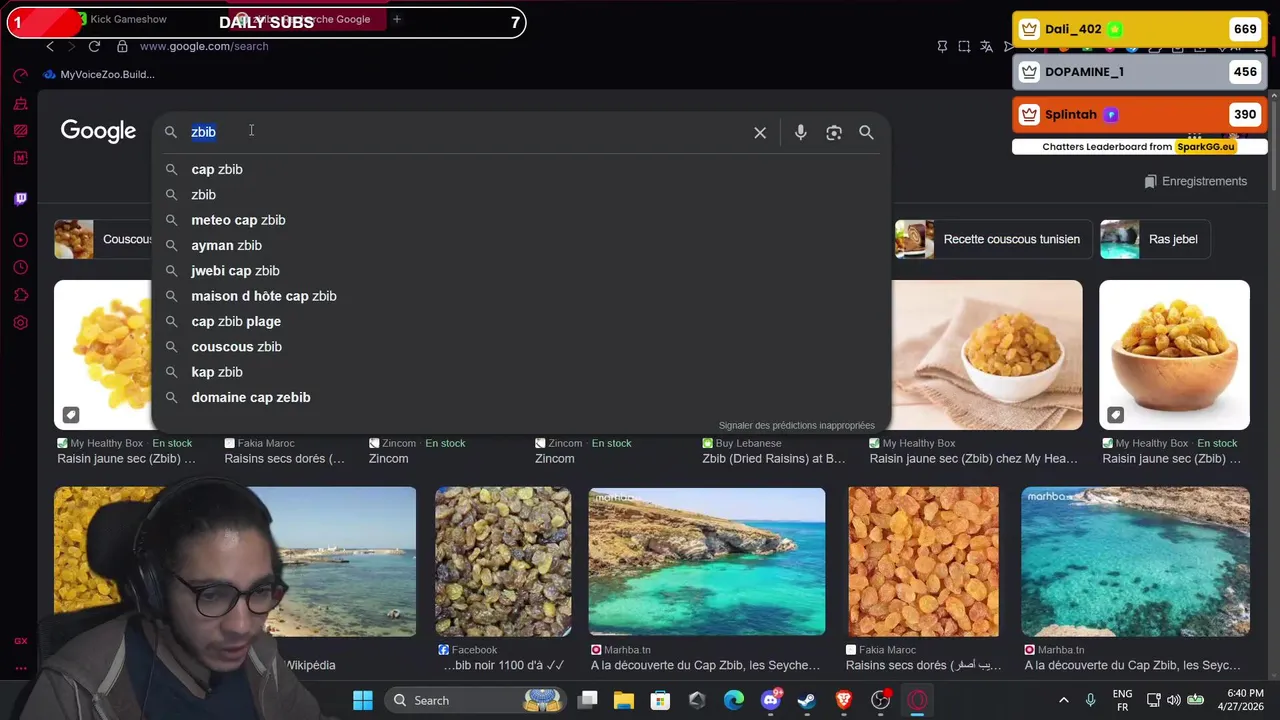Click Opera GX taskbar icon
1280x720 pixels.
(x=917, y=700)
